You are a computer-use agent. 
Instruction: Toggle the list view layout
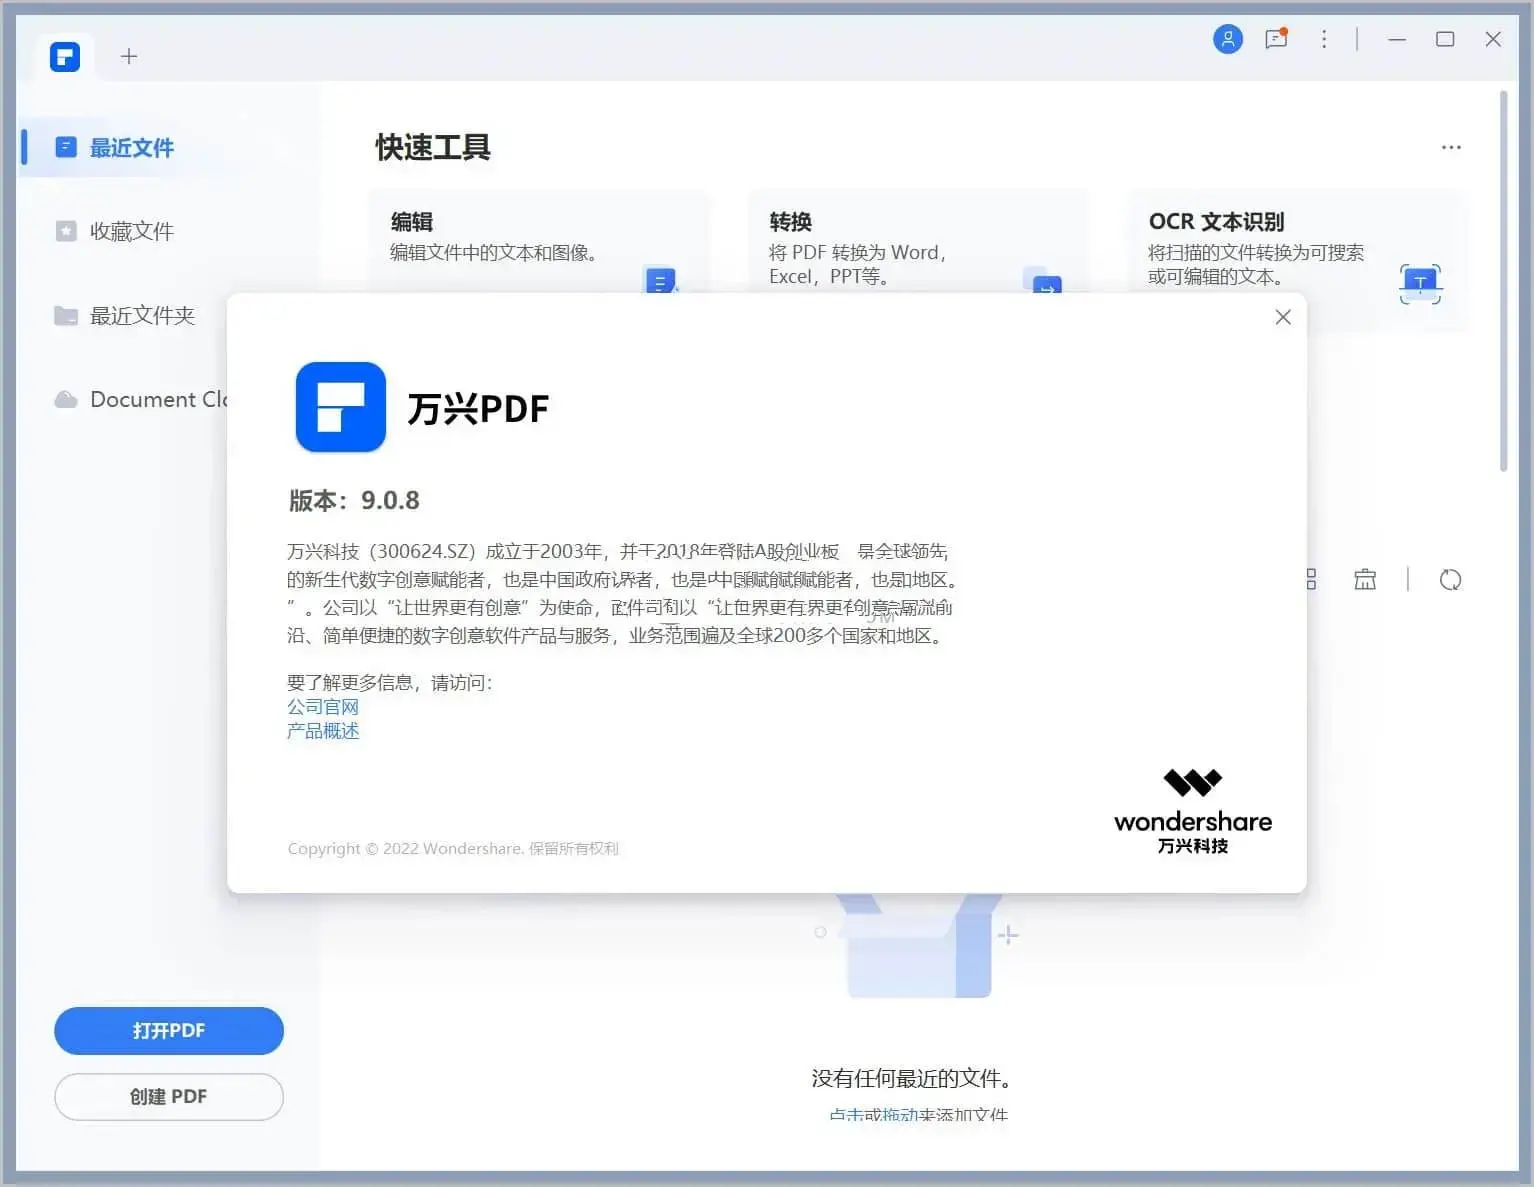point(1310,580)
